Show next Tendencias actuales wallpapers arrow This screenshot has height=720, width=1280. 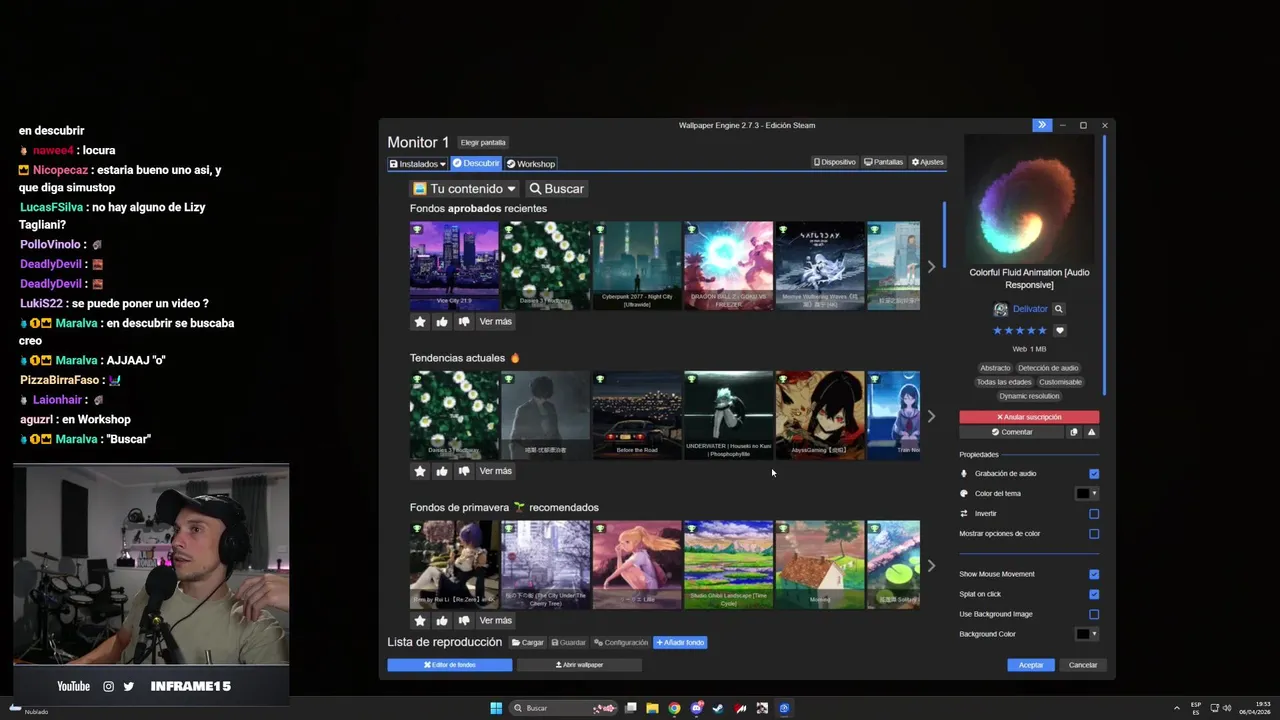931,416
